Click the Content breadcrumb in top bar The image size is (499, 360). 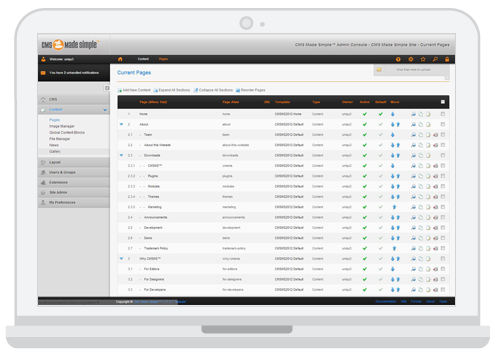coord(143,59)
